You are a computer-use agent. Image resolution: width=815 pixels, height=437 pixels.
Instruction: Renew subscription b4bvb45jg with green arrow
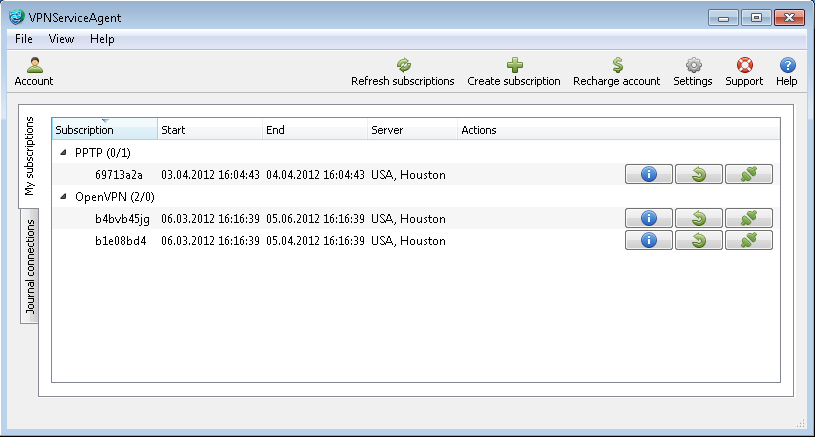(699, 218)
